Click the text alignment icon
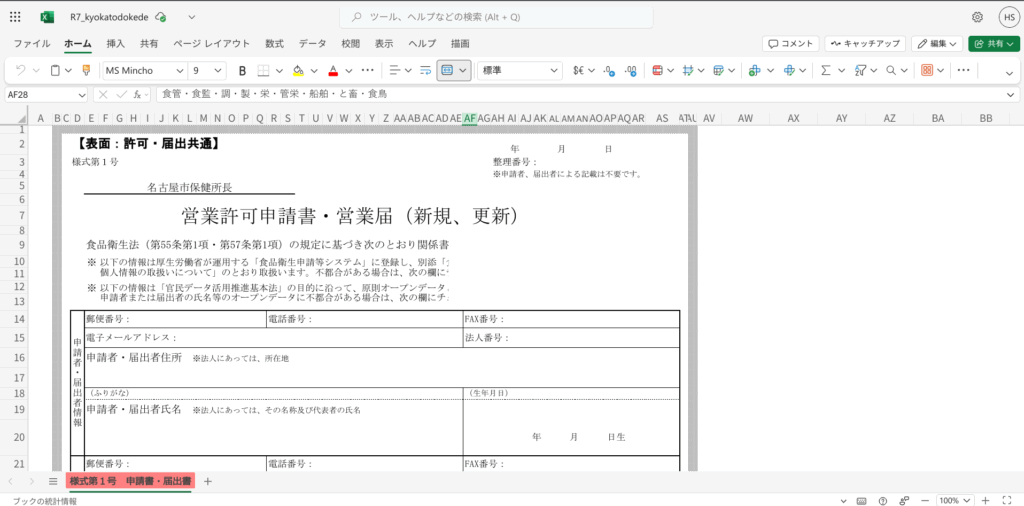The height and width of the screenshot is (506, 1024). [394, 71]
